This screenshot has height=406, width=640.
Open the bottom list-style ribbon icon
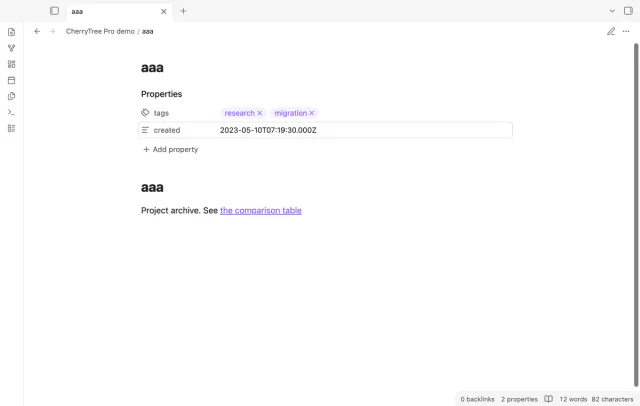(11, 128)
